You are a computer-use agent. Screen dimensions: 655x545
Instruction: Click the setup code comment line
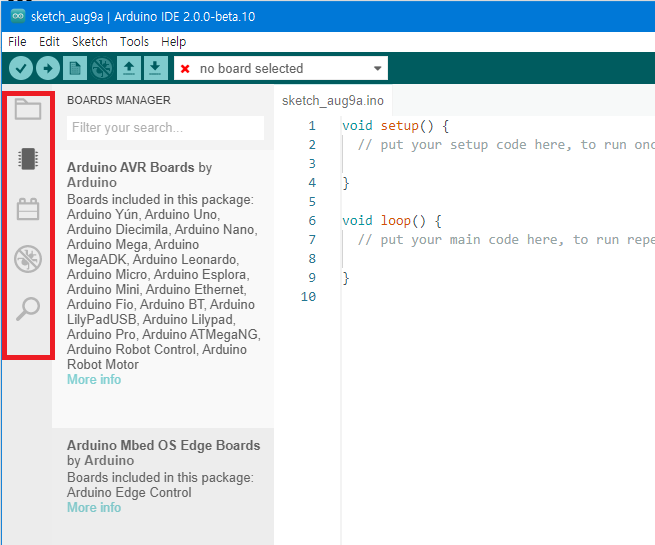coord(506,145)
